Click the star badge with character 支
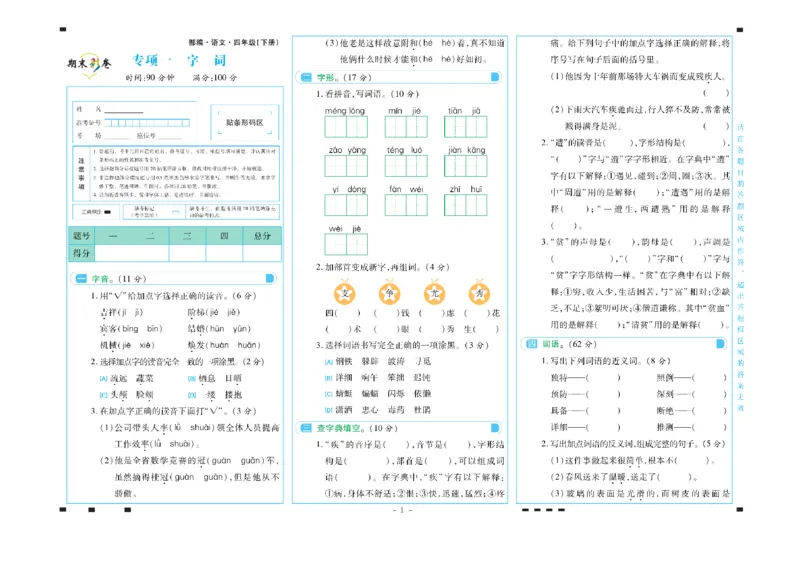The image size is (800, 566). [x=345, y=293]
